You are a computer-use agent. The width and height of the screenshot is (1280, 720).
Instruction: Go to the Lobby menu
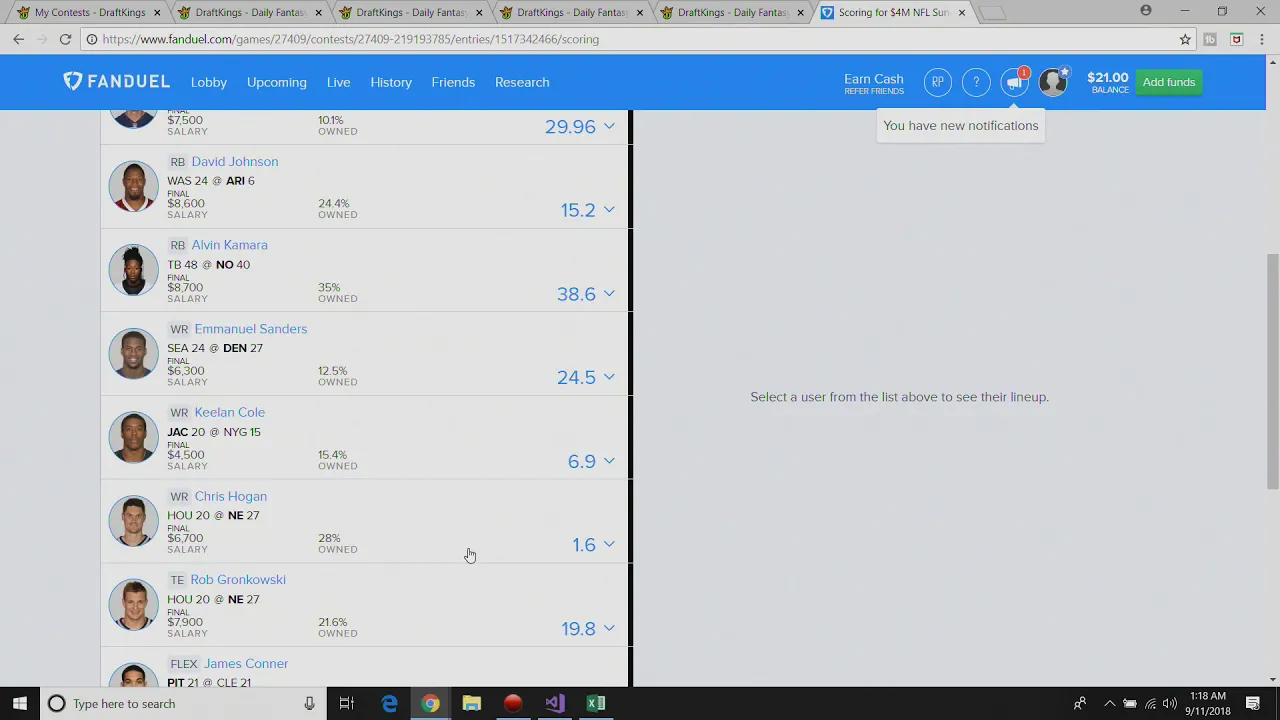click(x=209, y=82)
